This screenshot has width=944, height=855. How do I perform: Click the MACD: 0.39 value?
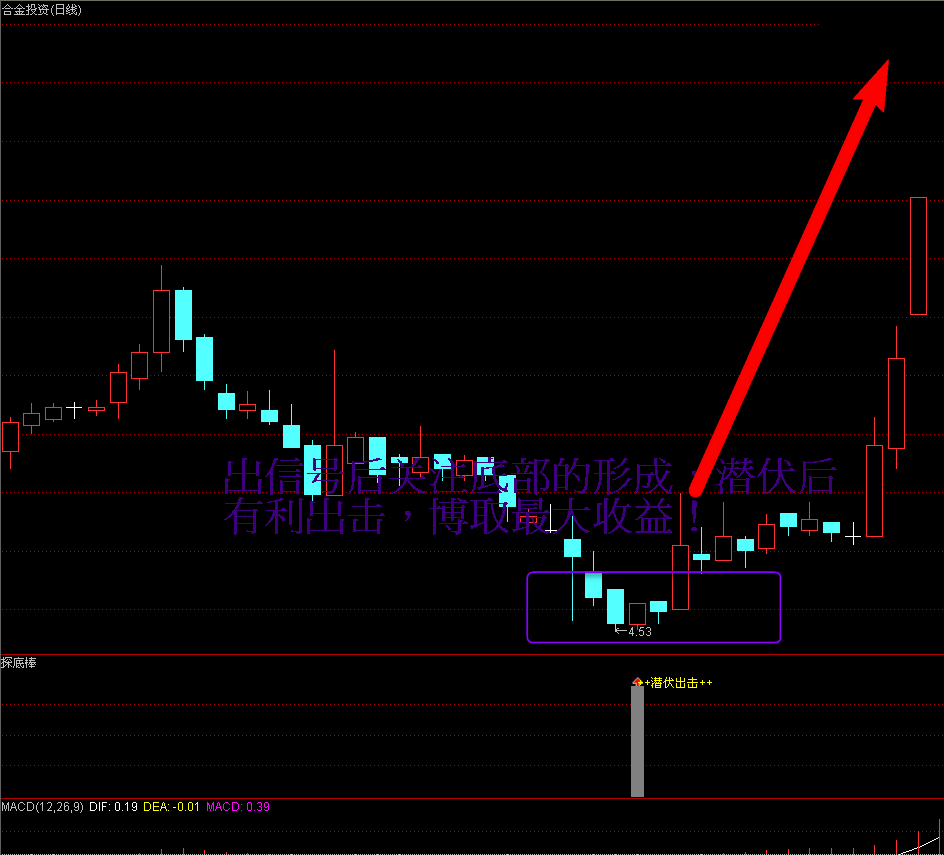pyautogui.click(x=238, y=807)
